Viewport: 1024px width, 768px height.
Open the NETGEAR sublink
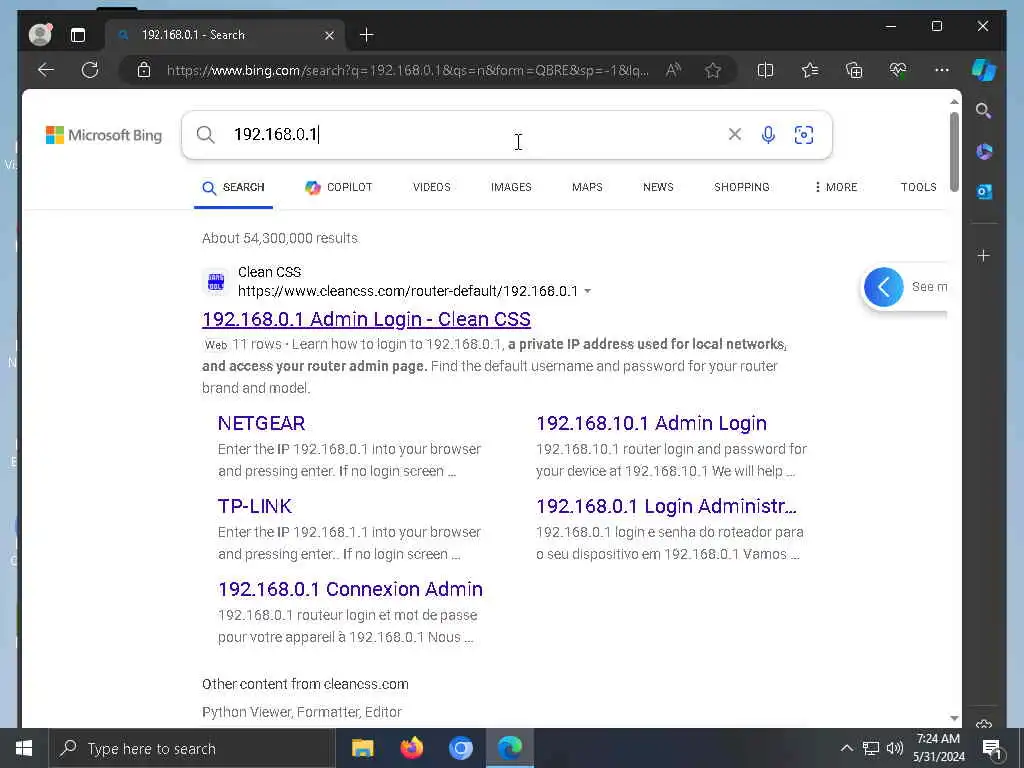(261, 423)
